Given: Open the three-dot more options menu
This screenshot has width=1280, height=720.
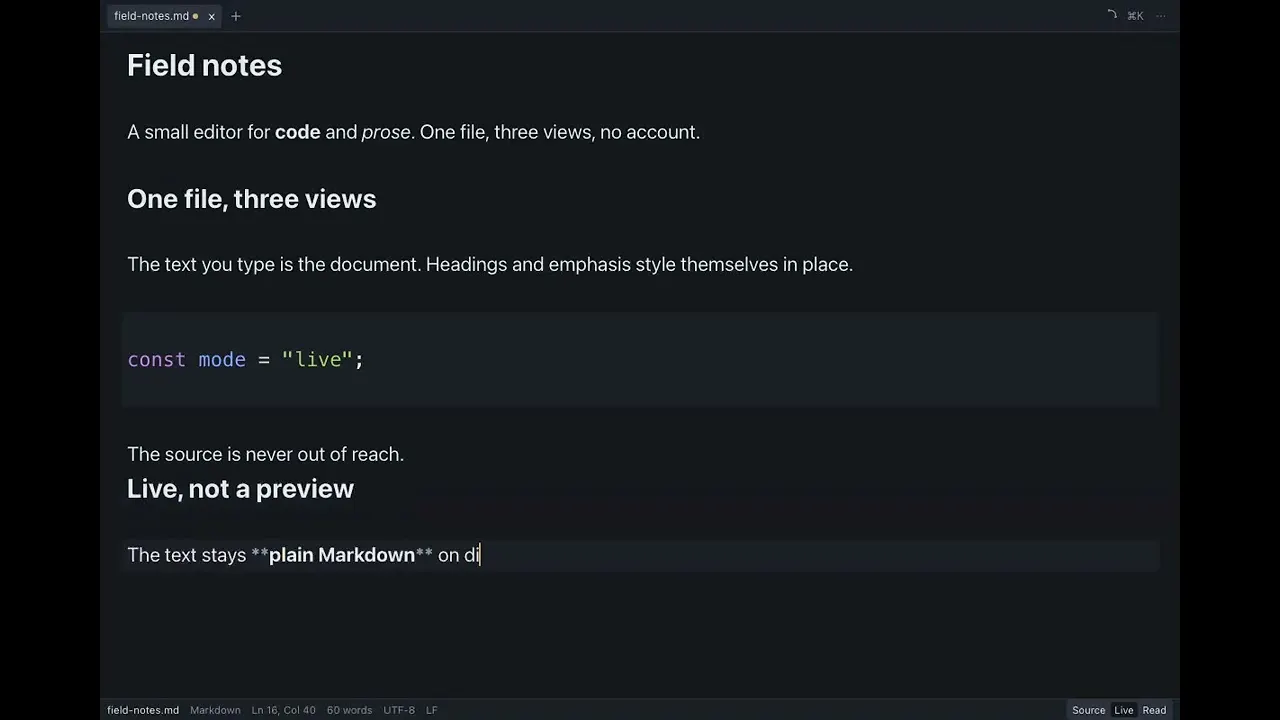Looking at the screenshot, I should pos(1161,16).
